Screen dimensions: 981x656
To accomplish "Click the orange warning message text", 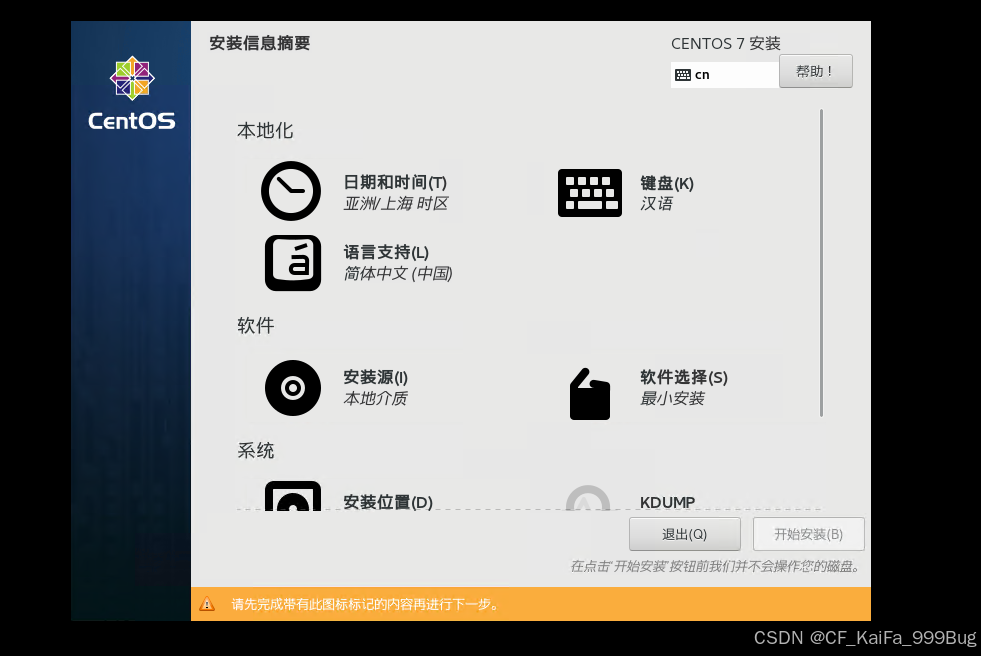I will coord(365,605).
